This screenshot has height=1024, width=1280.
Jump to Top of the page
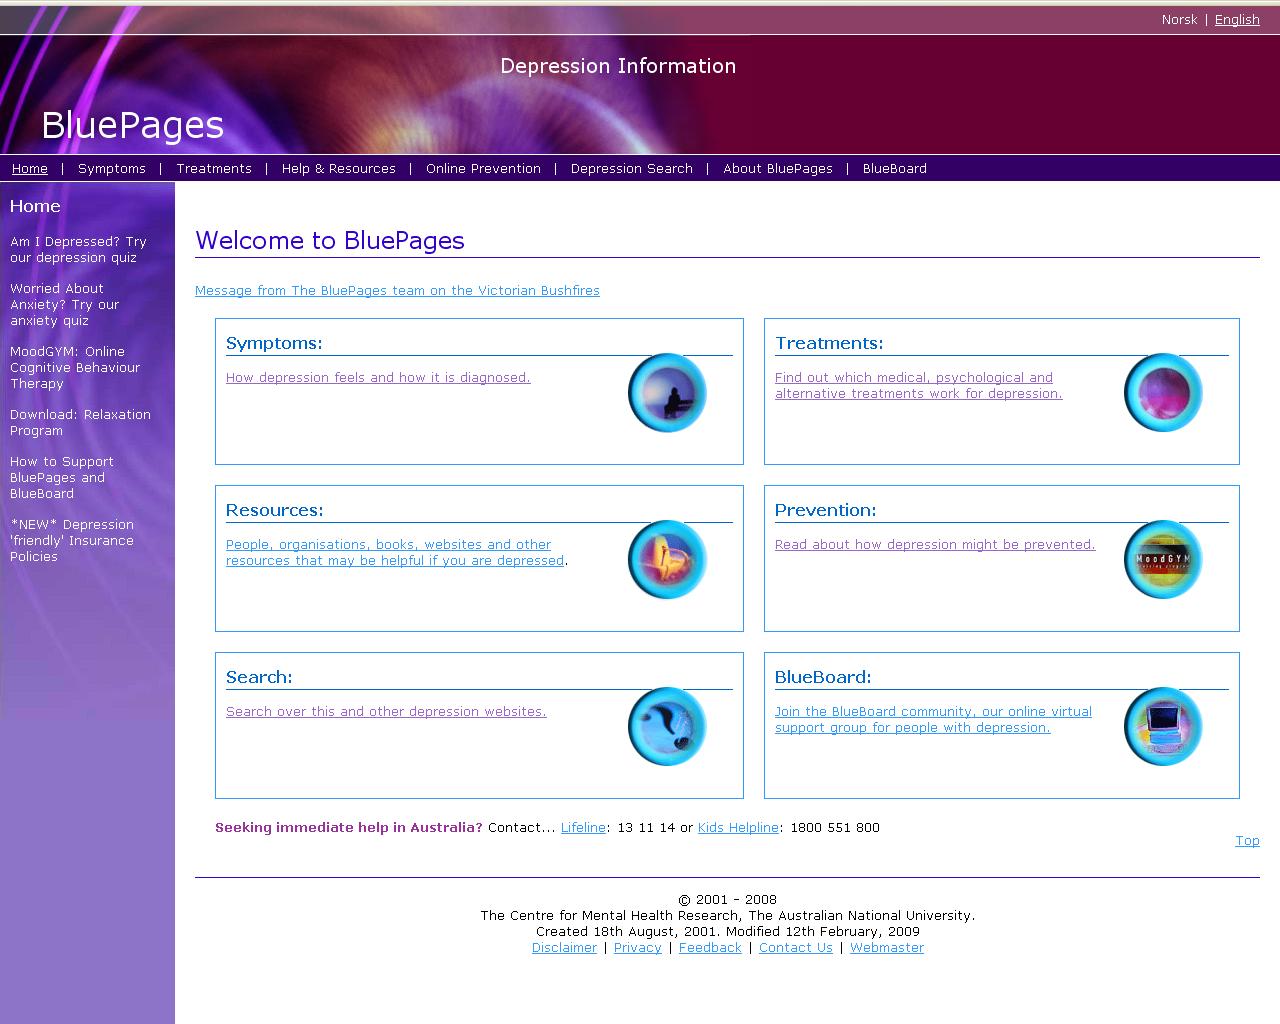tap(1247, 841)
